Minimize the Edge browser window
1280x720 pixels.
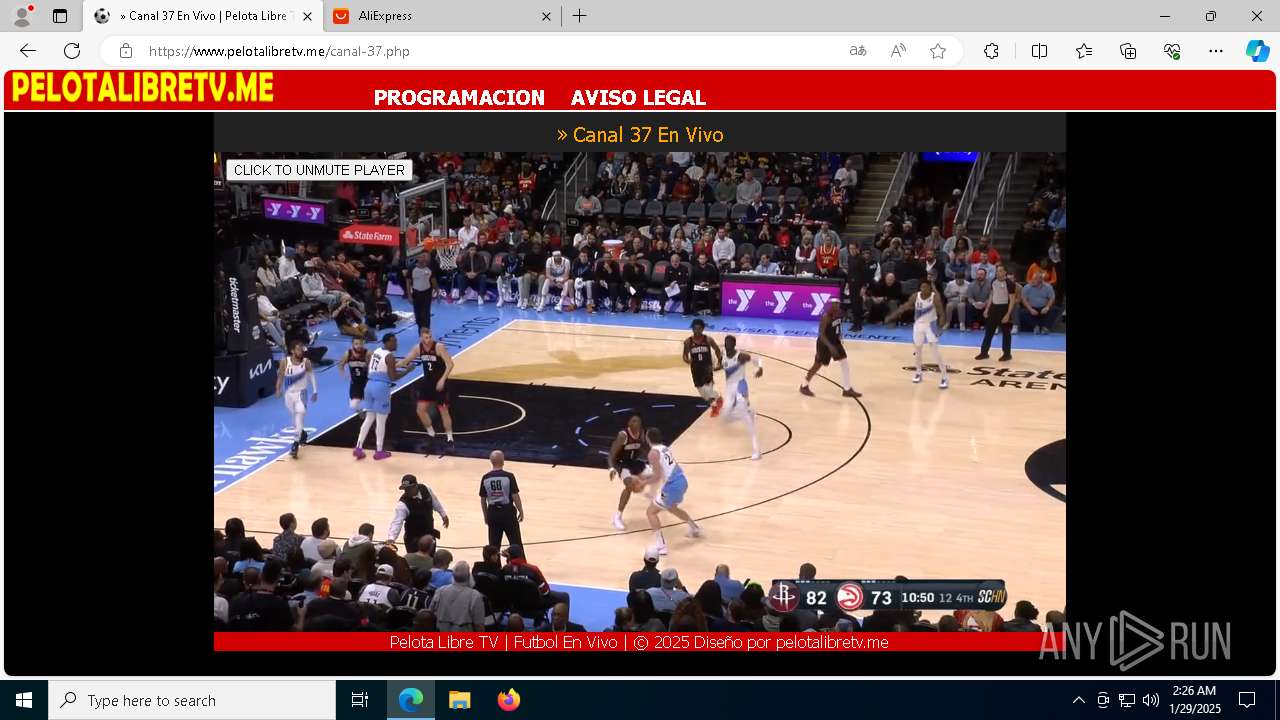[x=1165, y=16]
